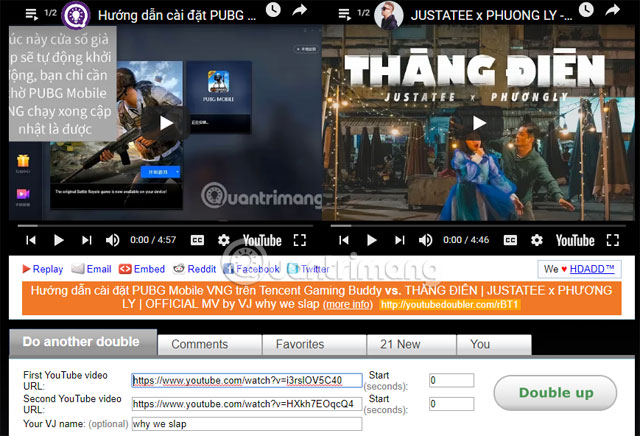640x436 pixels.
Task: Edit Start seconds for second video
Action: [x=451, y=404]
